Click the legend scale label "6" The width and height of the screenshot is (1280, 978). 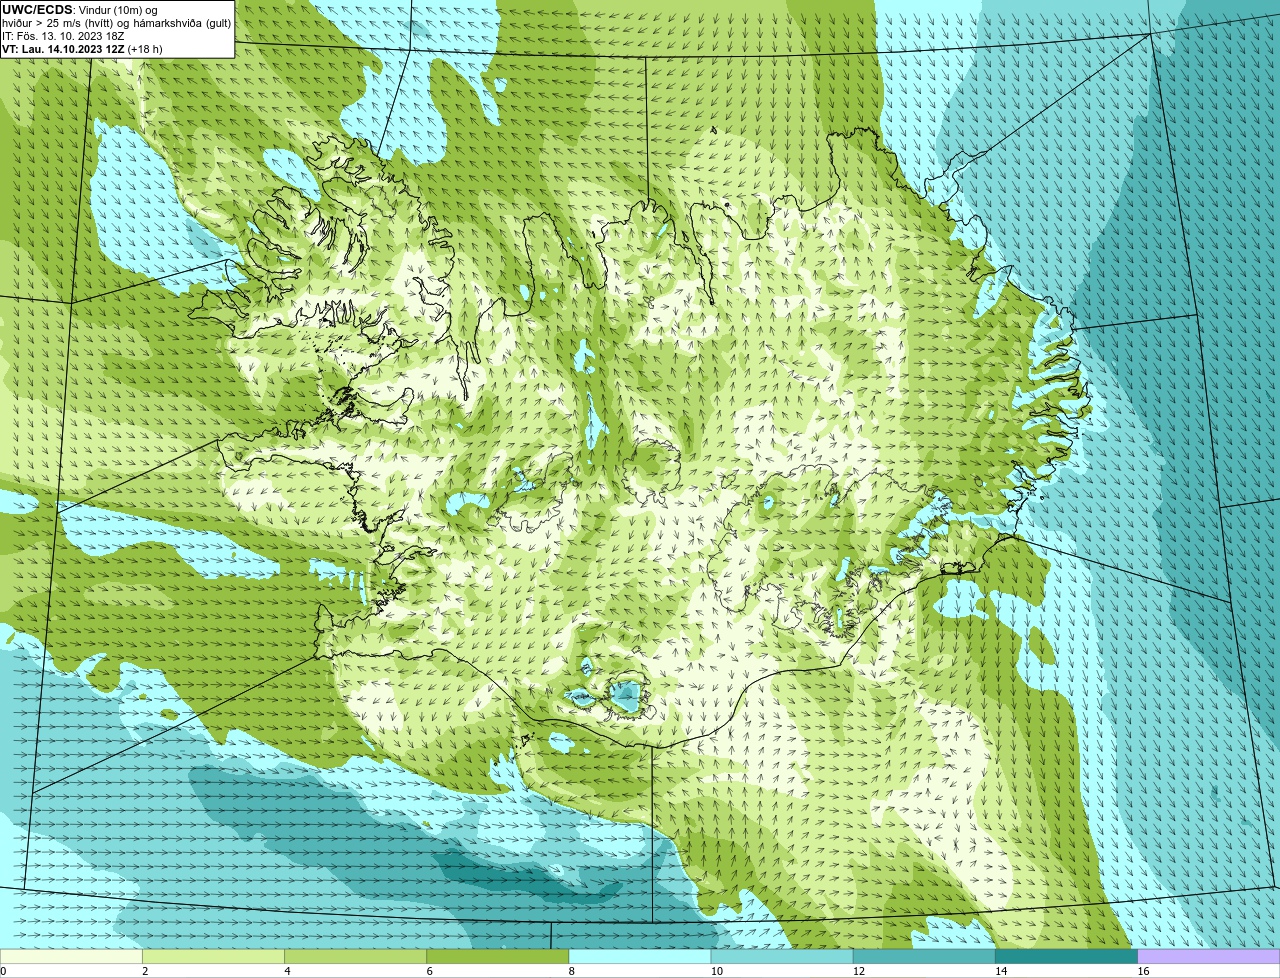click(430, 971)
